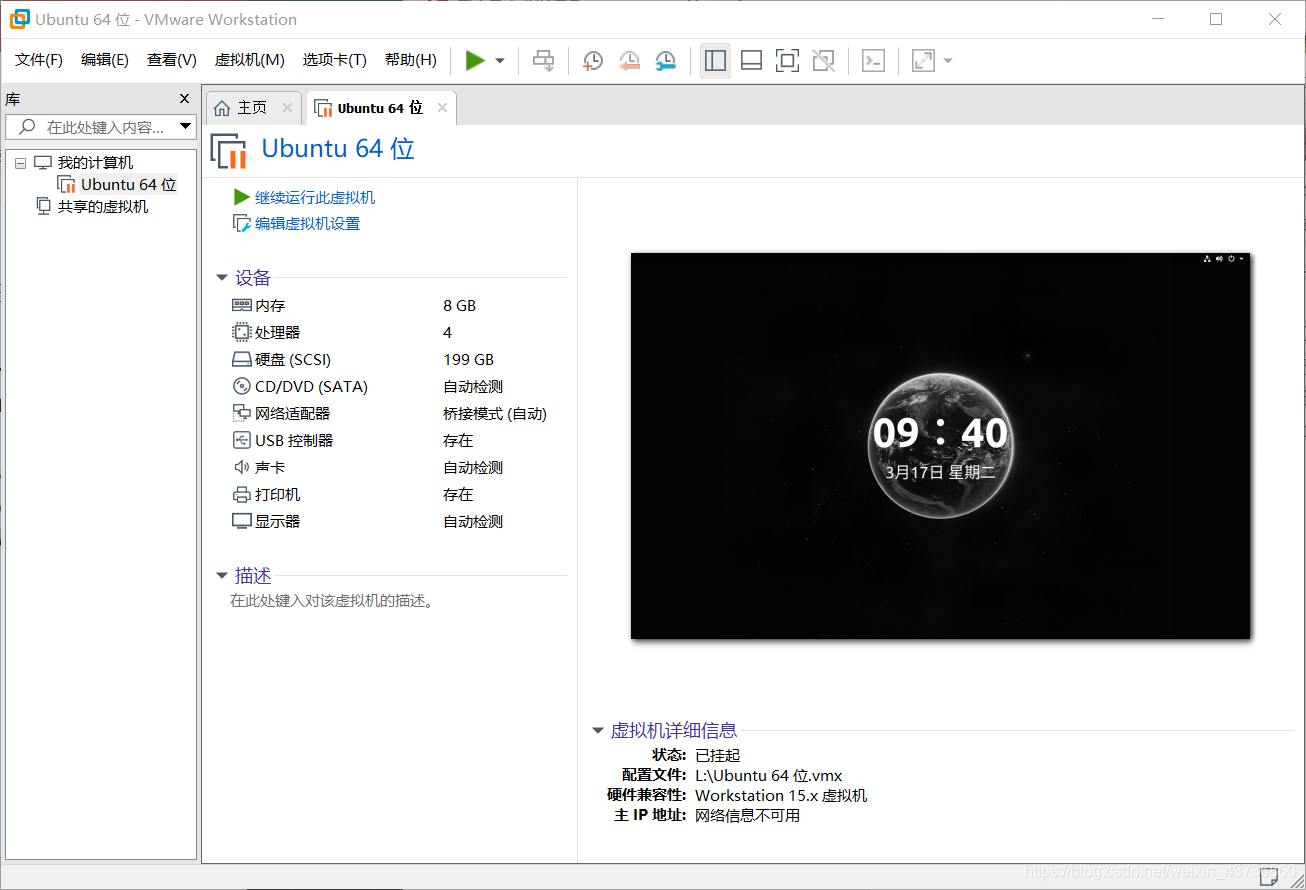Click the library search input field
The image size is (1306, 890).
coord(100,126)
